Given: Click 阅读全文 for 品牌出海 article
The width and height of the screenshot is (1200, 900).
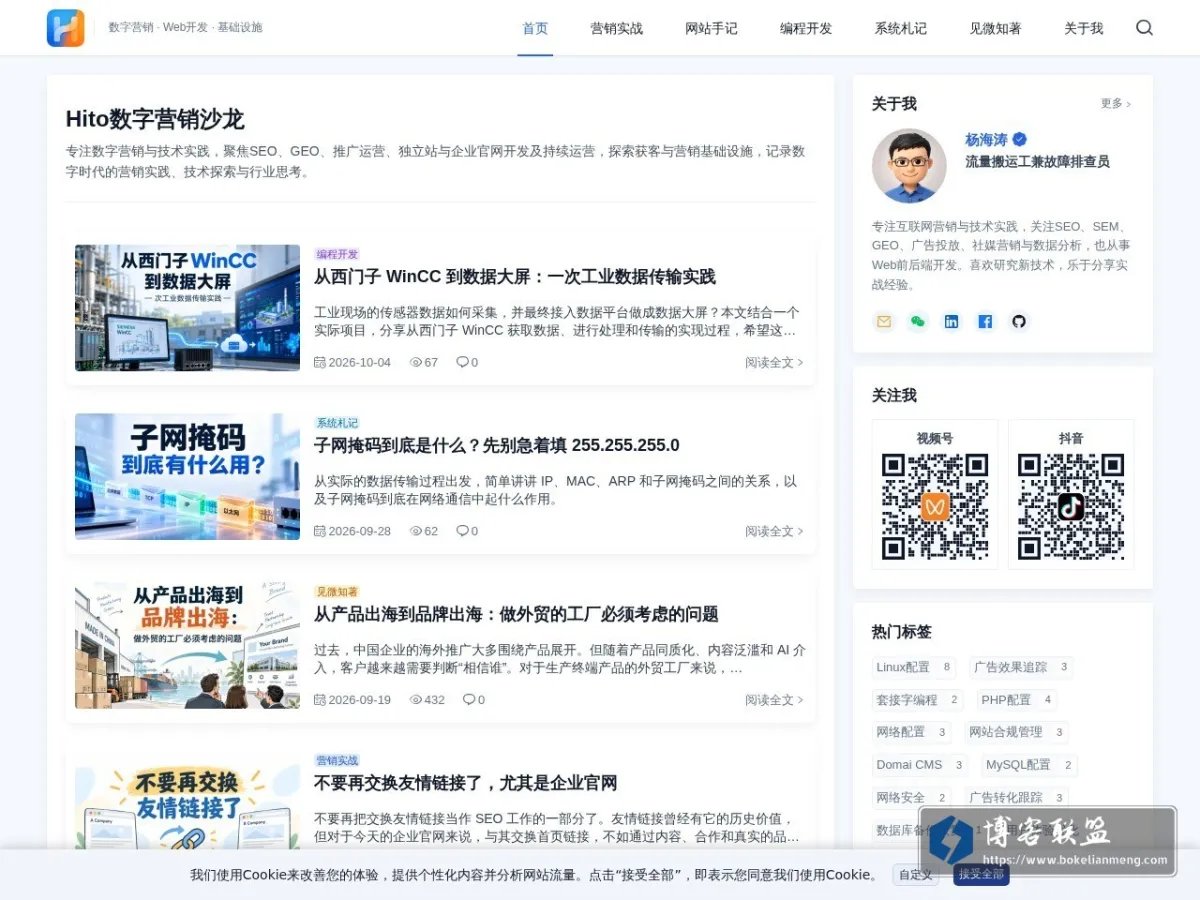Looking at the screenshot, I should pos(774,700).
